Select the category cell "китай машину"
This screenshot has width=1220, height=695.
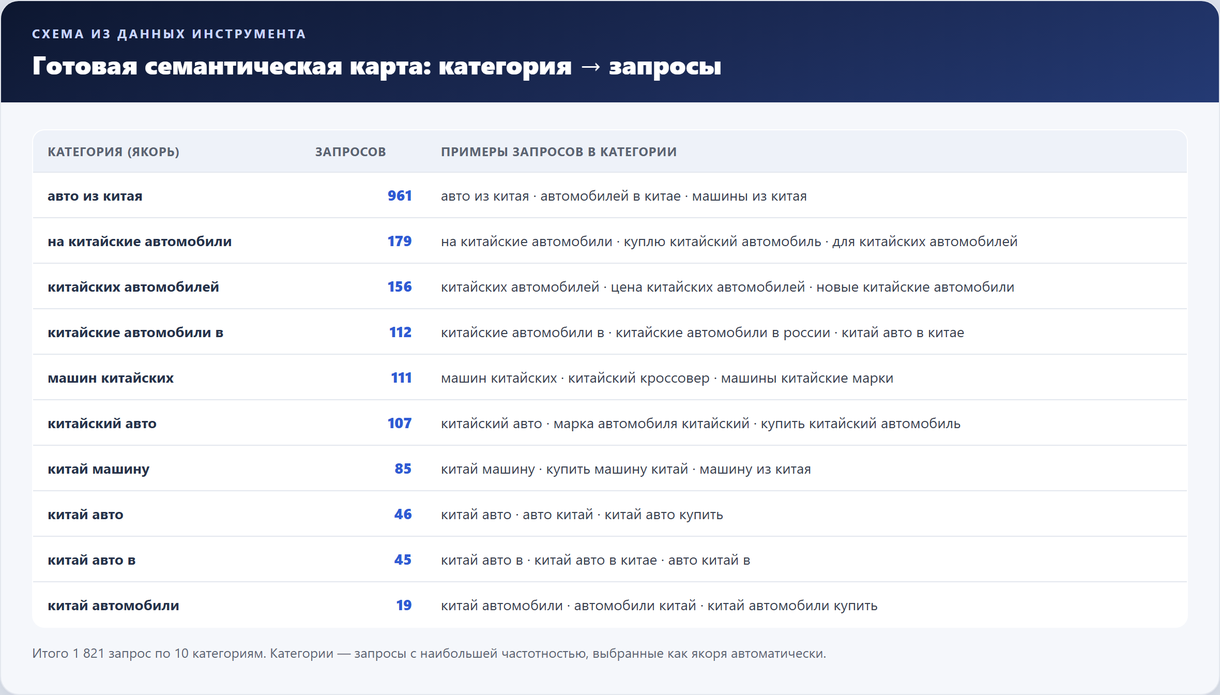point(99,469)
